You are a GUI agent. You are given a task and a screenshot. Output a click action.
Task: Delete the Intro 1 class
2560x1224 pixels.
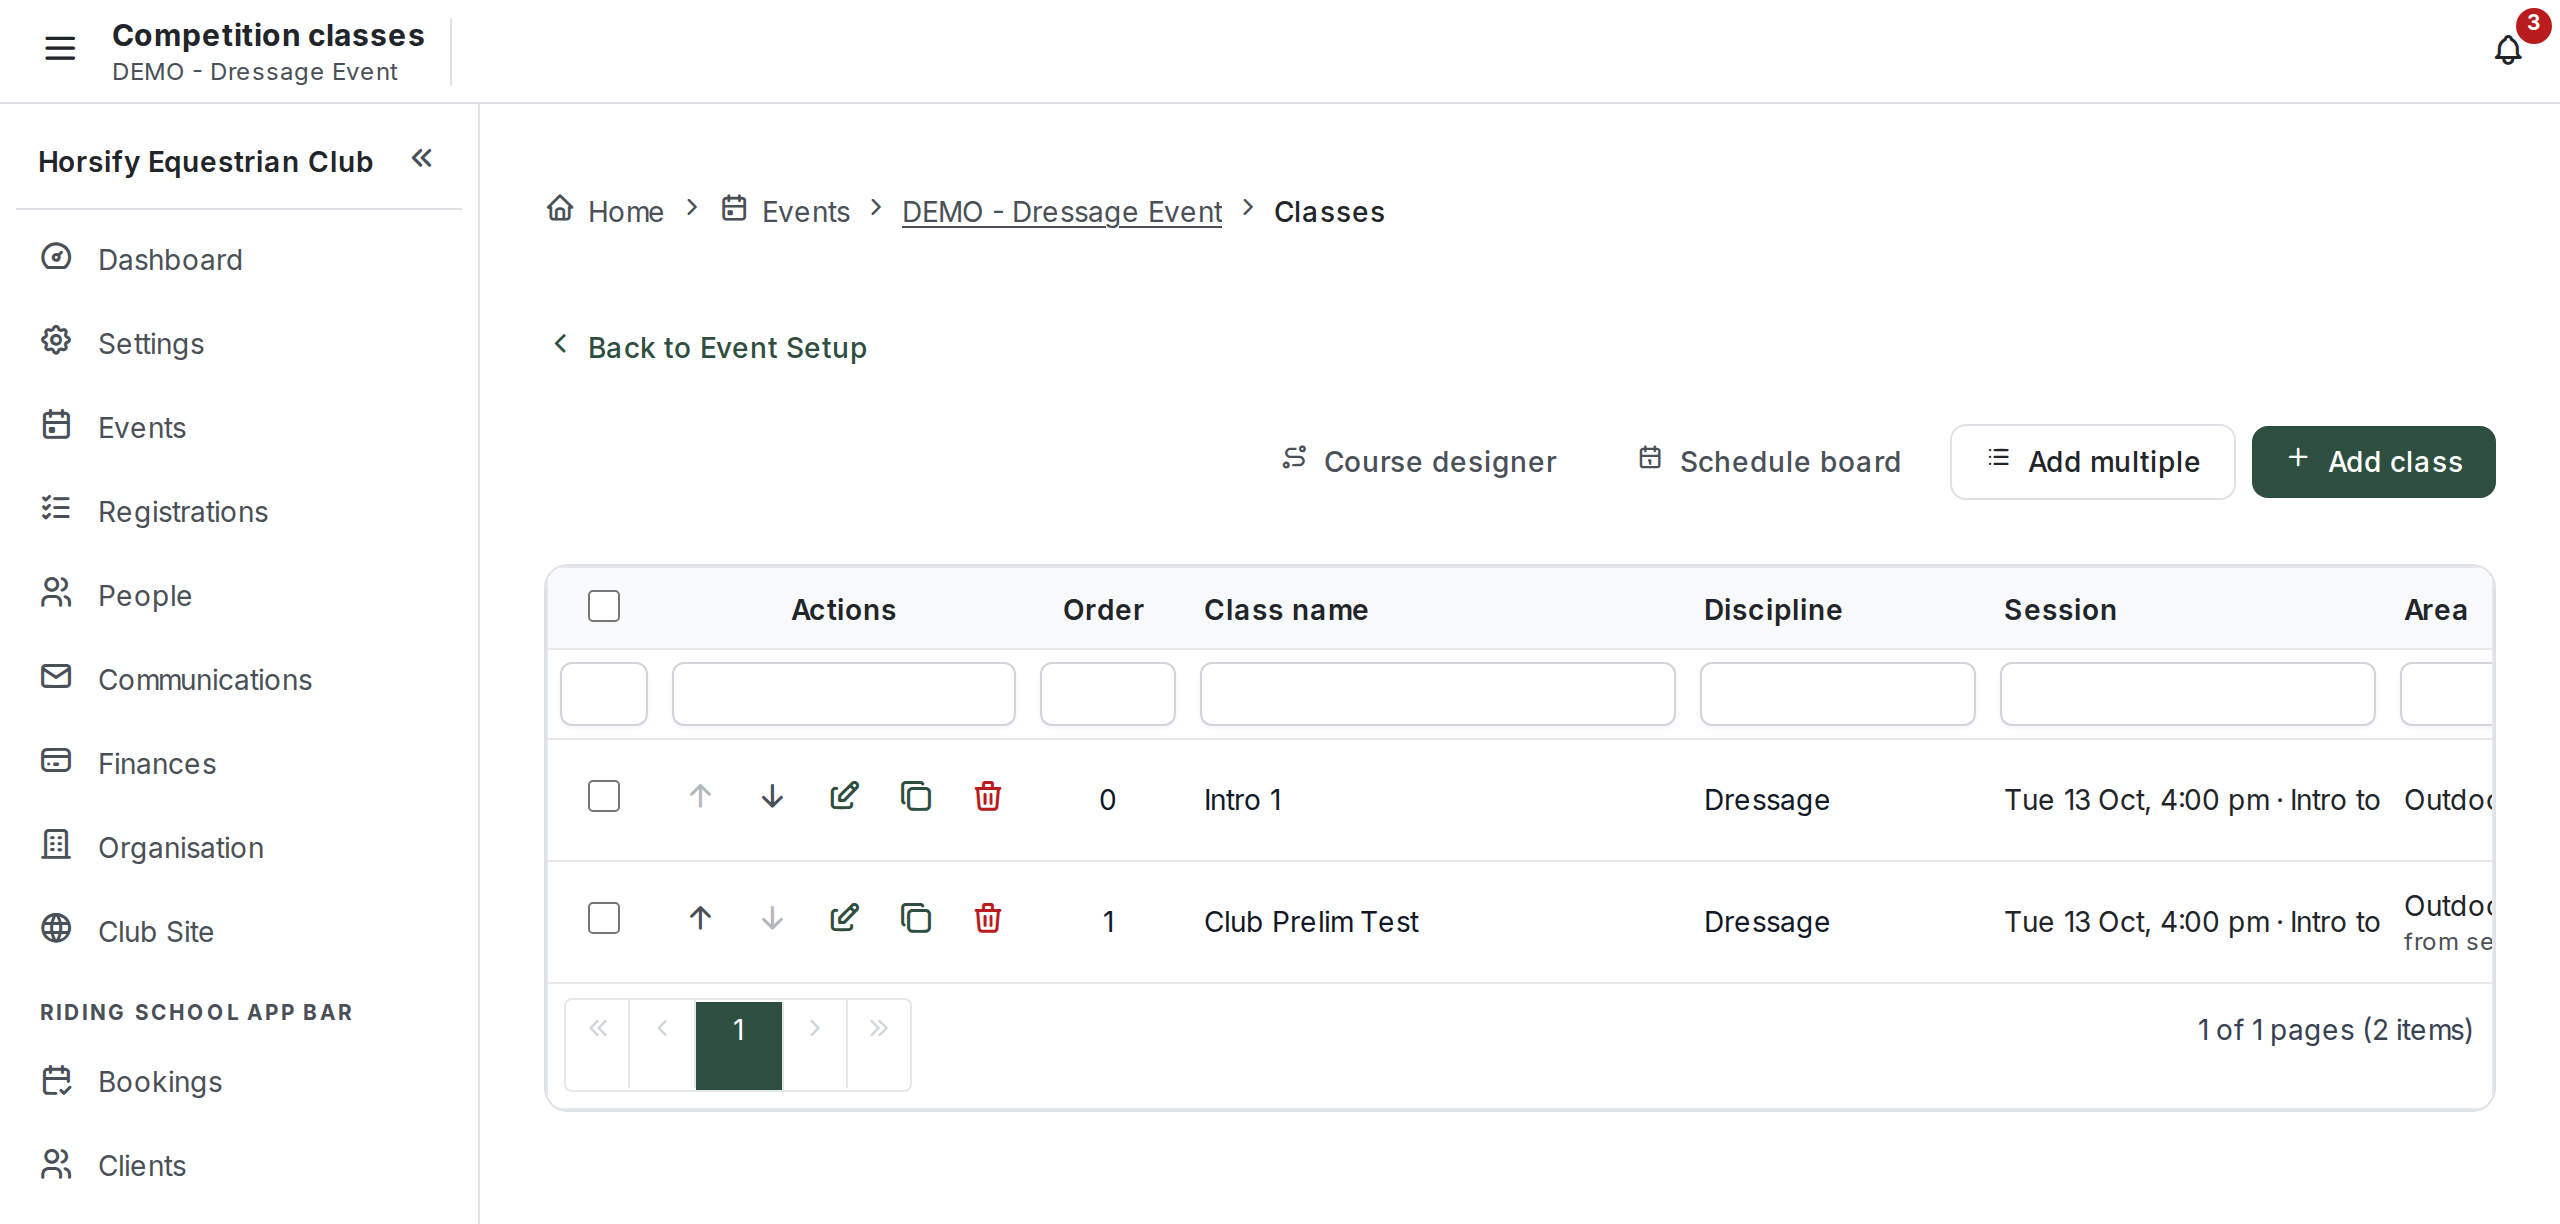(988, 796)
